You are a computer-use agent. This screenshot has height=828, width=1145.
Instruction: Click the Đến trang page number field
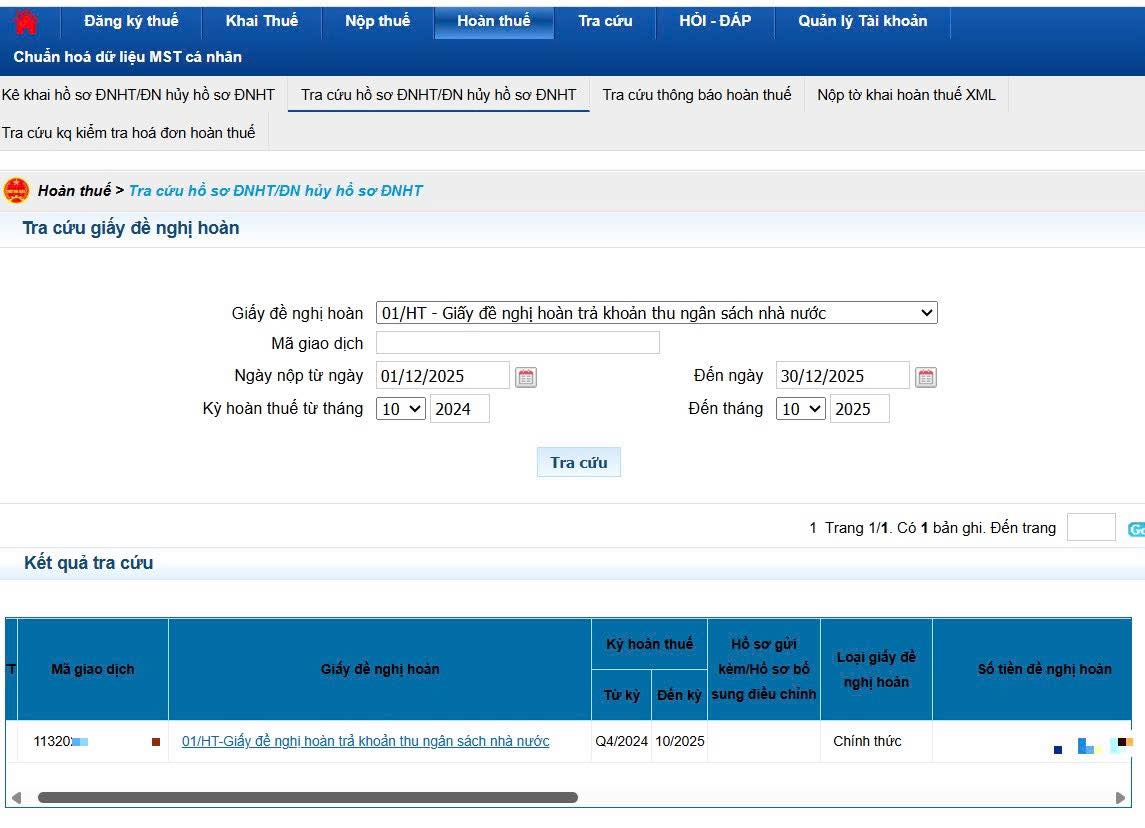tap(1091, 527)
